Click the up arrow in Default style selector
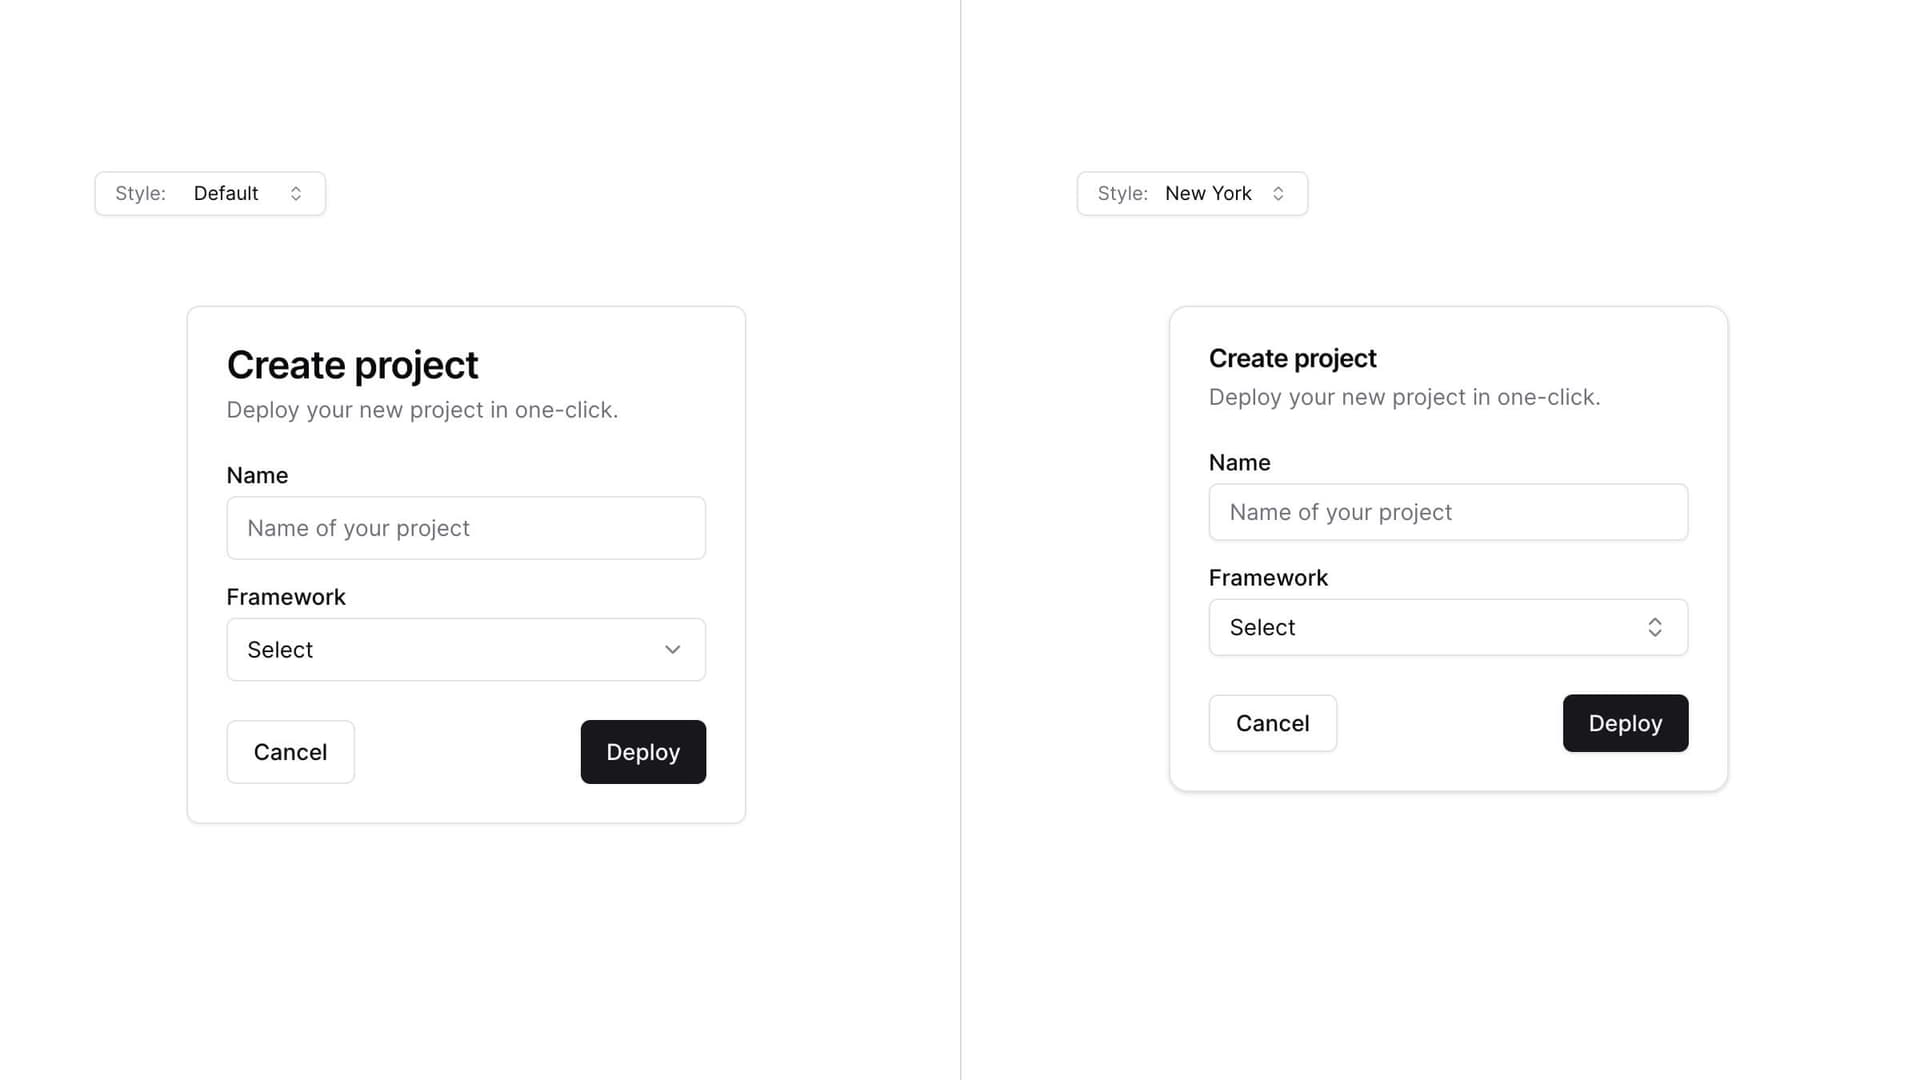The height and width of the screenshot is (1080, 1920). click(295, 189)
